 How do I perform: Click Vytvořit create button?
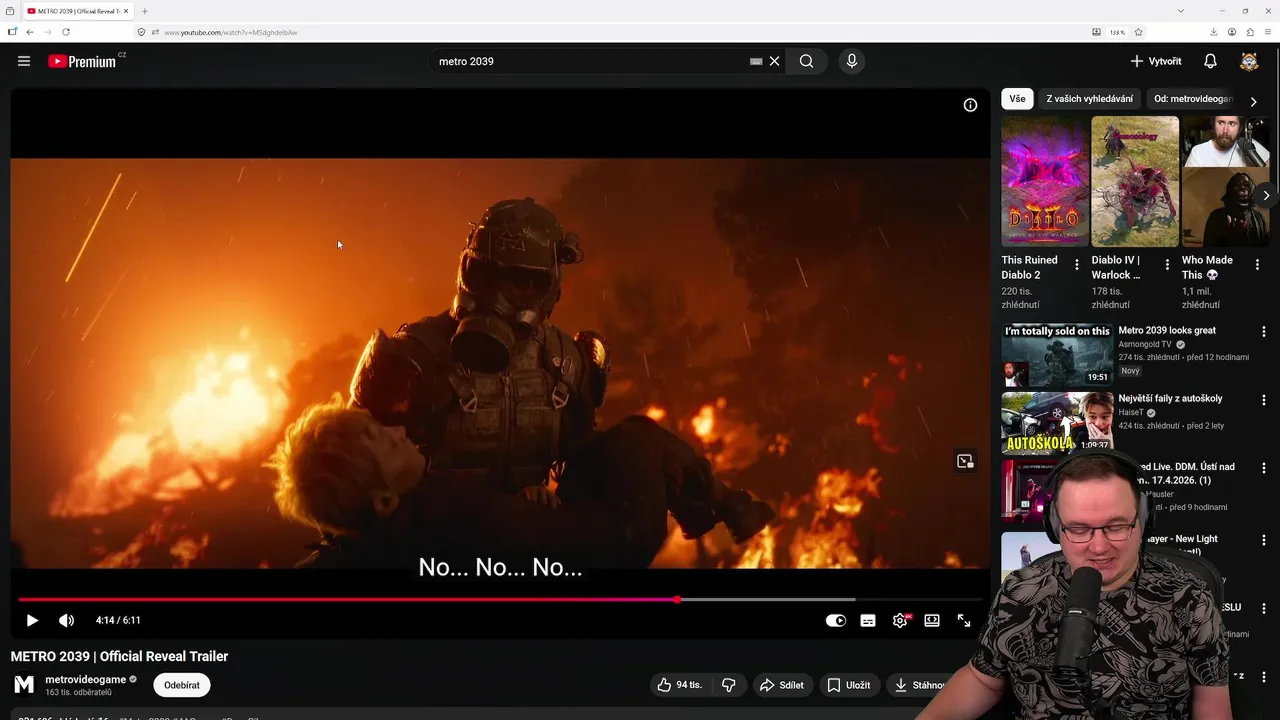(1156, 61)
